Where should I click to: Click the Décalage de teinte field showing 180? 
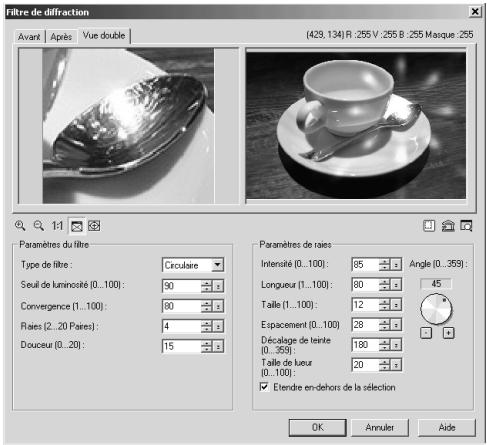[366, 345]
